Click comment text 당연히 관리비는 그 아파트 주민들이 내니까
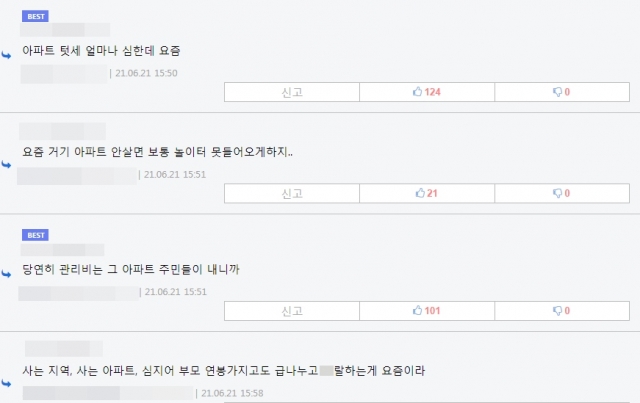The height and width of the screenshot is (403, 640). pos(131,269)
